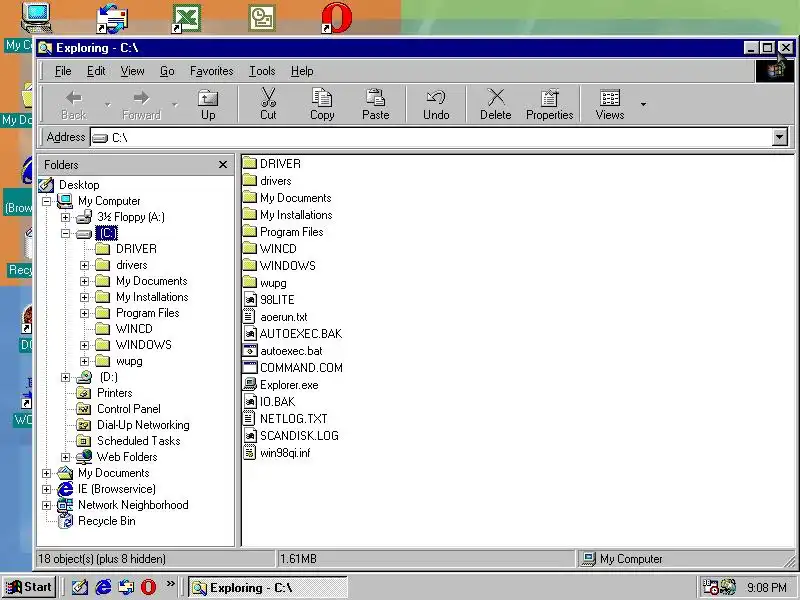Select the autoexec.bat file

pyautogui.click(x=283, y=351)
